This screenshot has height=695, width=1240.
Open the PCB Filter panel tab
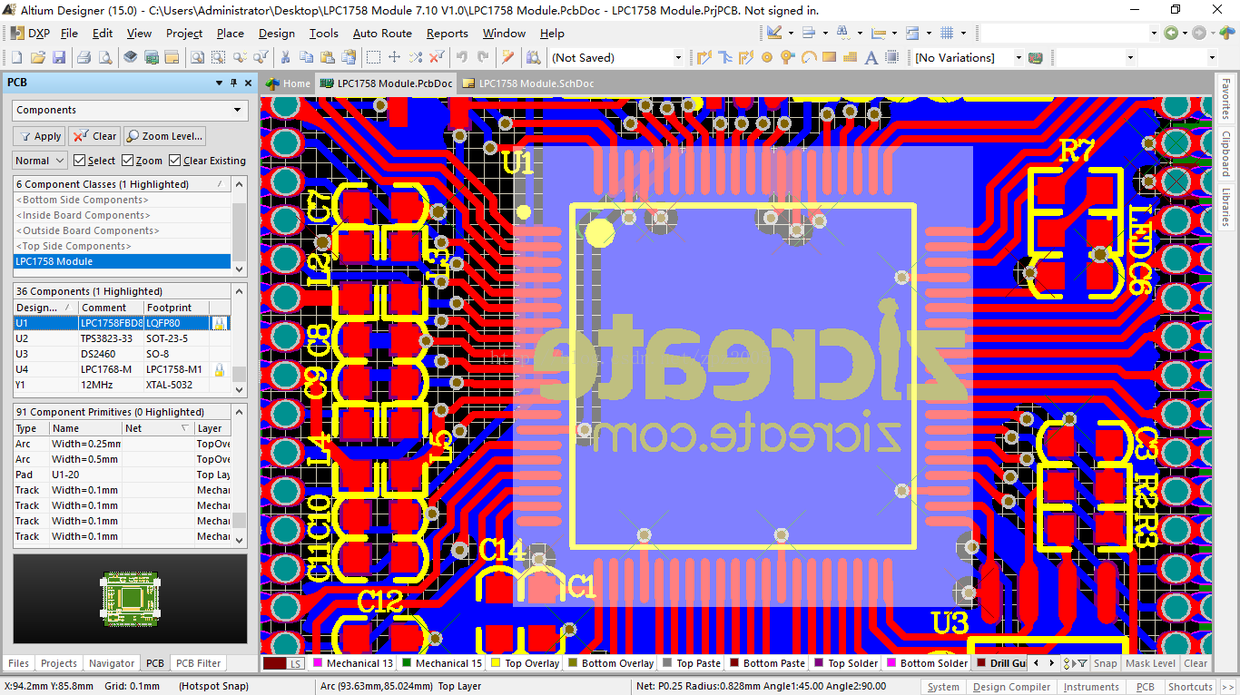pyautogui.click(x=198, y=663)
